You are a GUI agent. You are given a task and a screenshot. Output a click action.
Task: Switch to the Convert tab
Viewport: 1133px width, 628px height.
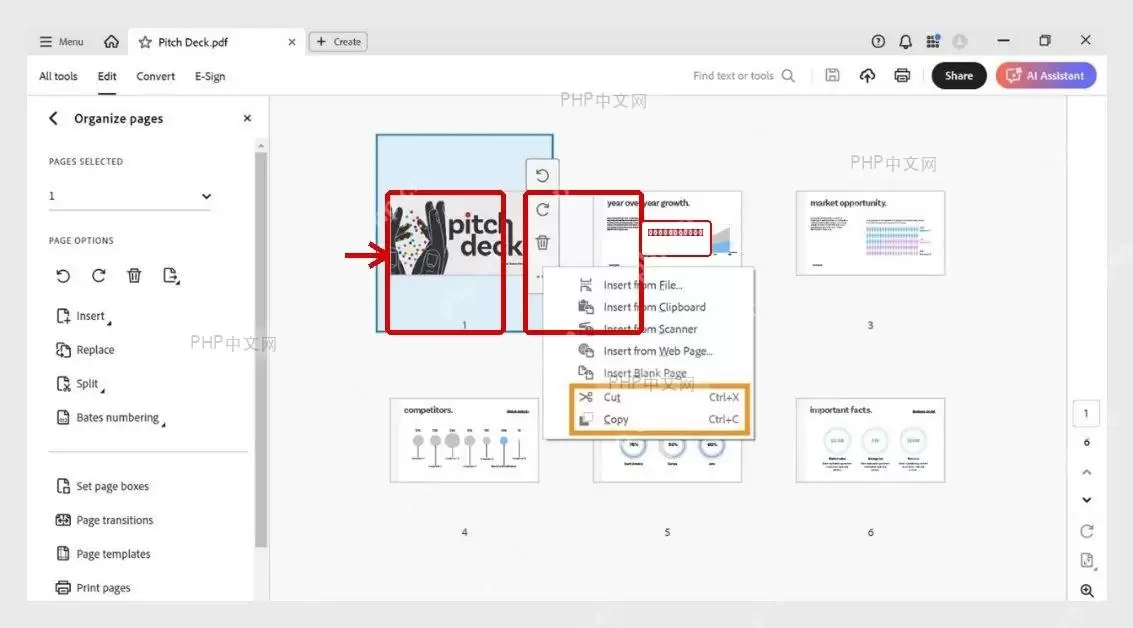click(x=155, y=76)
